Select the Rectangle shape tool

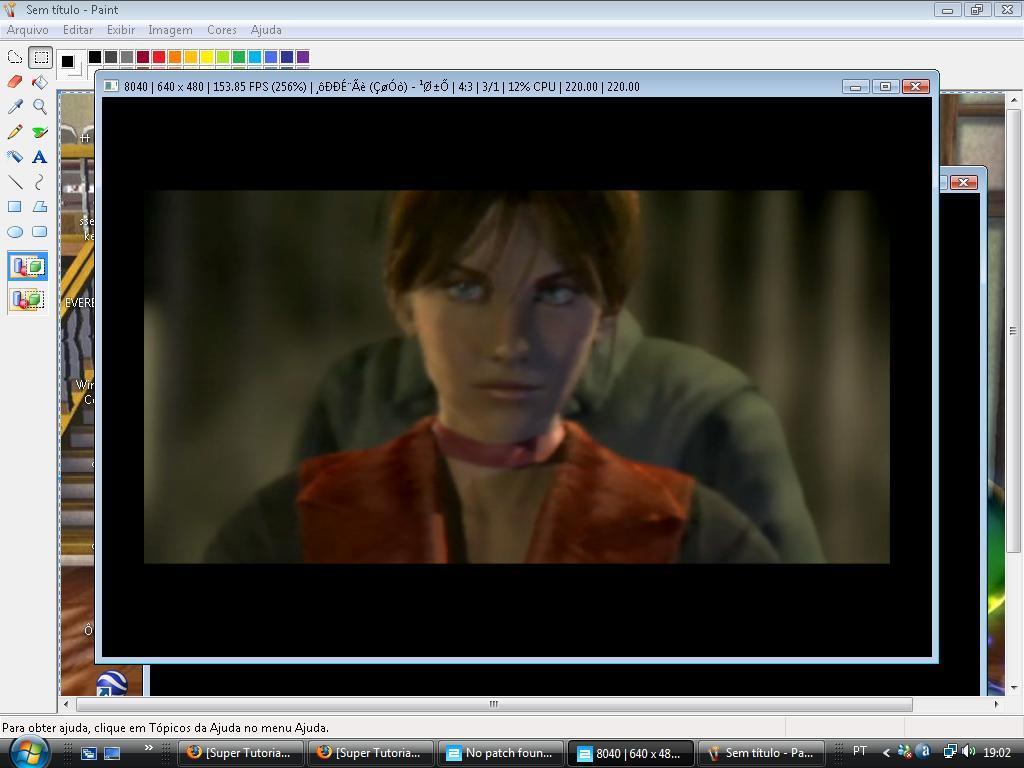point(14,206)
